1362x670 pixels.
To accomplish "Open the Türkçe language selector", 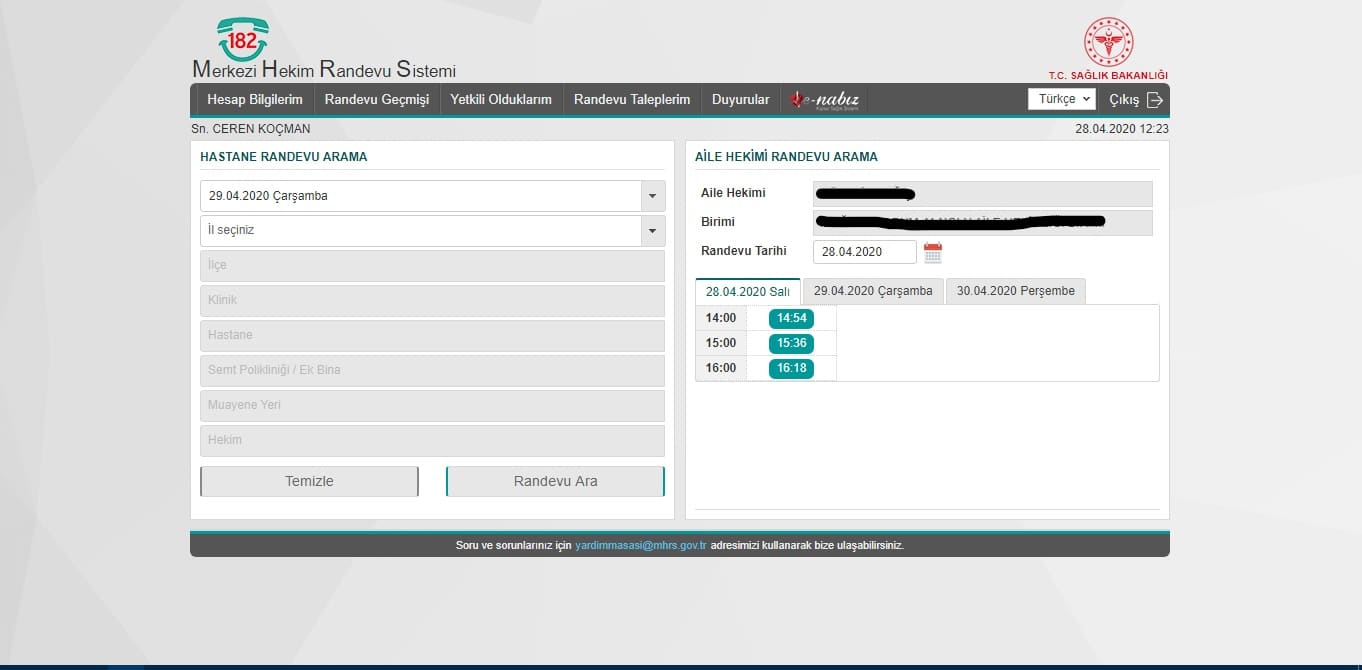I will coord(1061,100).
